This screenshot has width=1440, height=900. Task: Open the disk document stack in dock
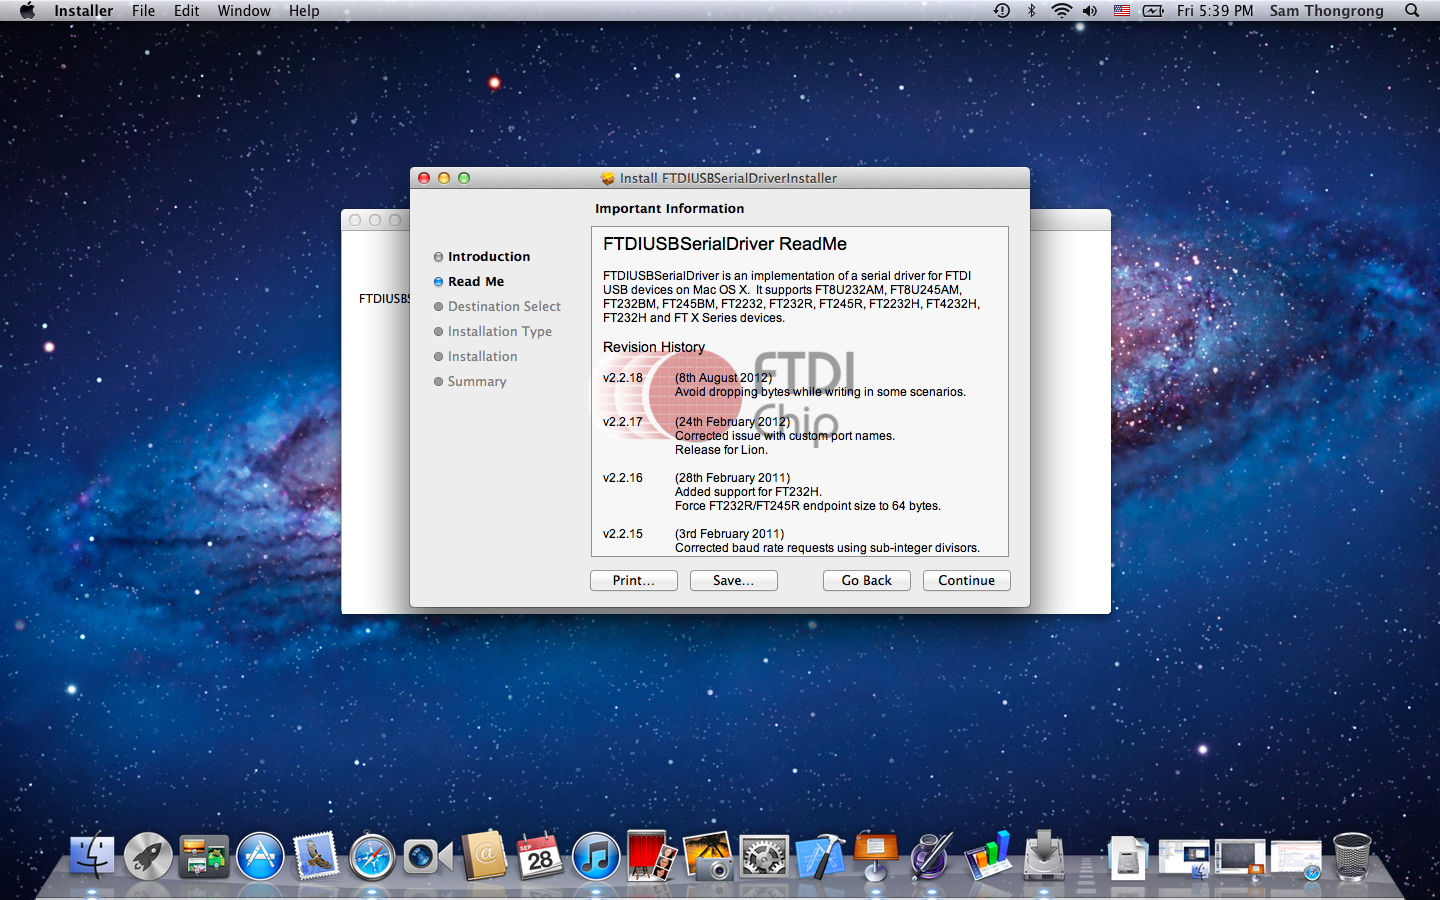[x=1128, y=857]
